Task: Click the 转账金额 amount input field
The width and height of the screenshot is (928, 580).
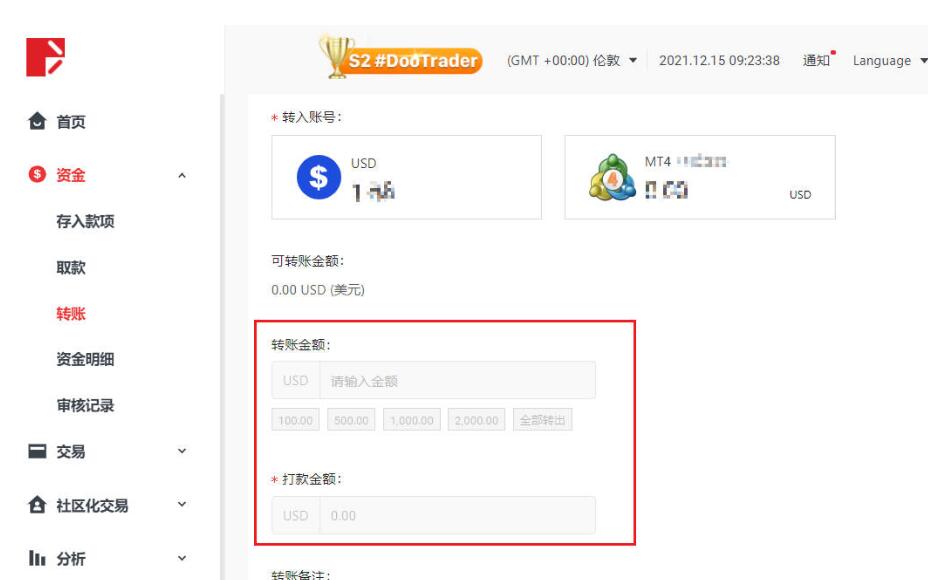Action: [457, 380]
